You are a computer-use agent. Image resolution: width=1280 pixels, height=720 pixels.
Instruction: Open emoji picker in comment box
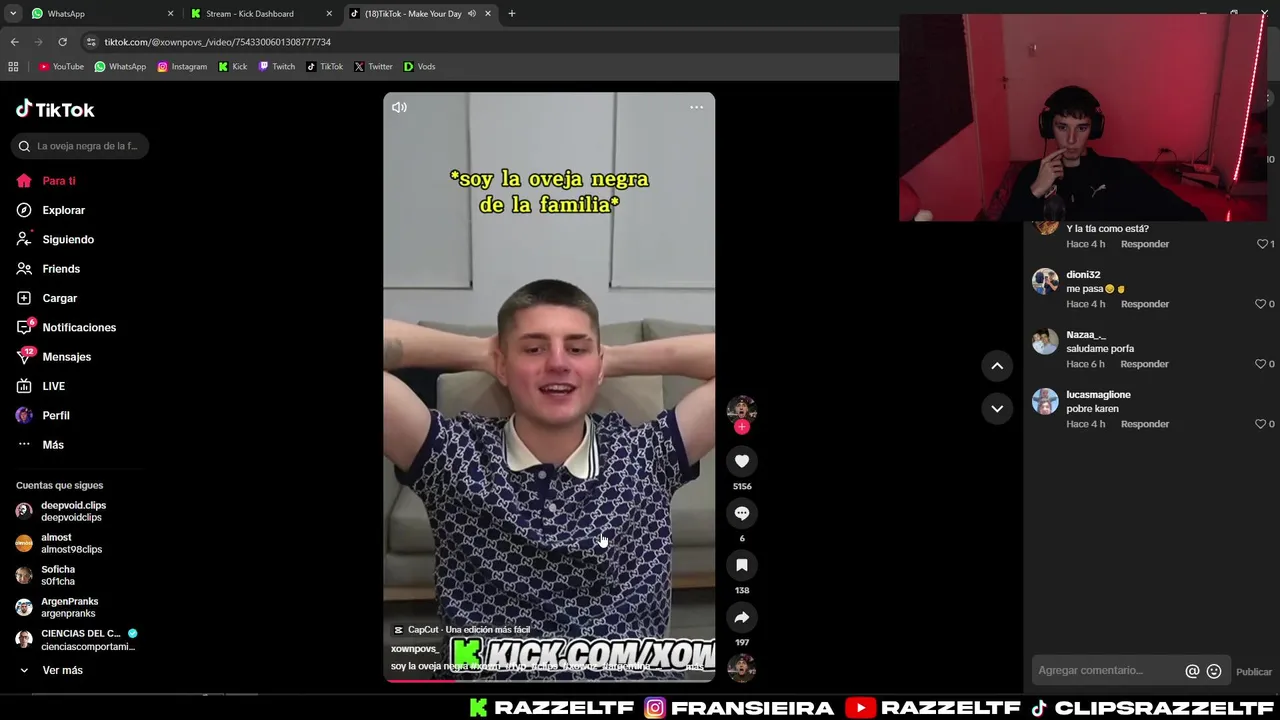point(1214,671)
